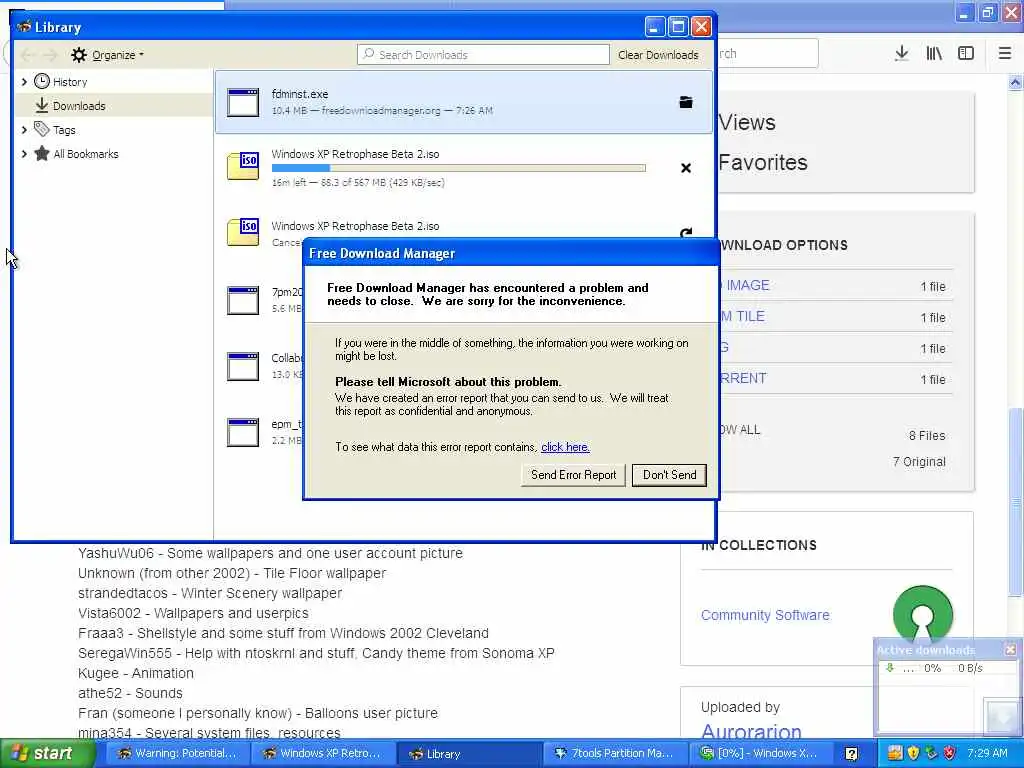
Task: Retry the canceled Retrophase ISO download
Action: pyautogui.click(x=686, y=232)
